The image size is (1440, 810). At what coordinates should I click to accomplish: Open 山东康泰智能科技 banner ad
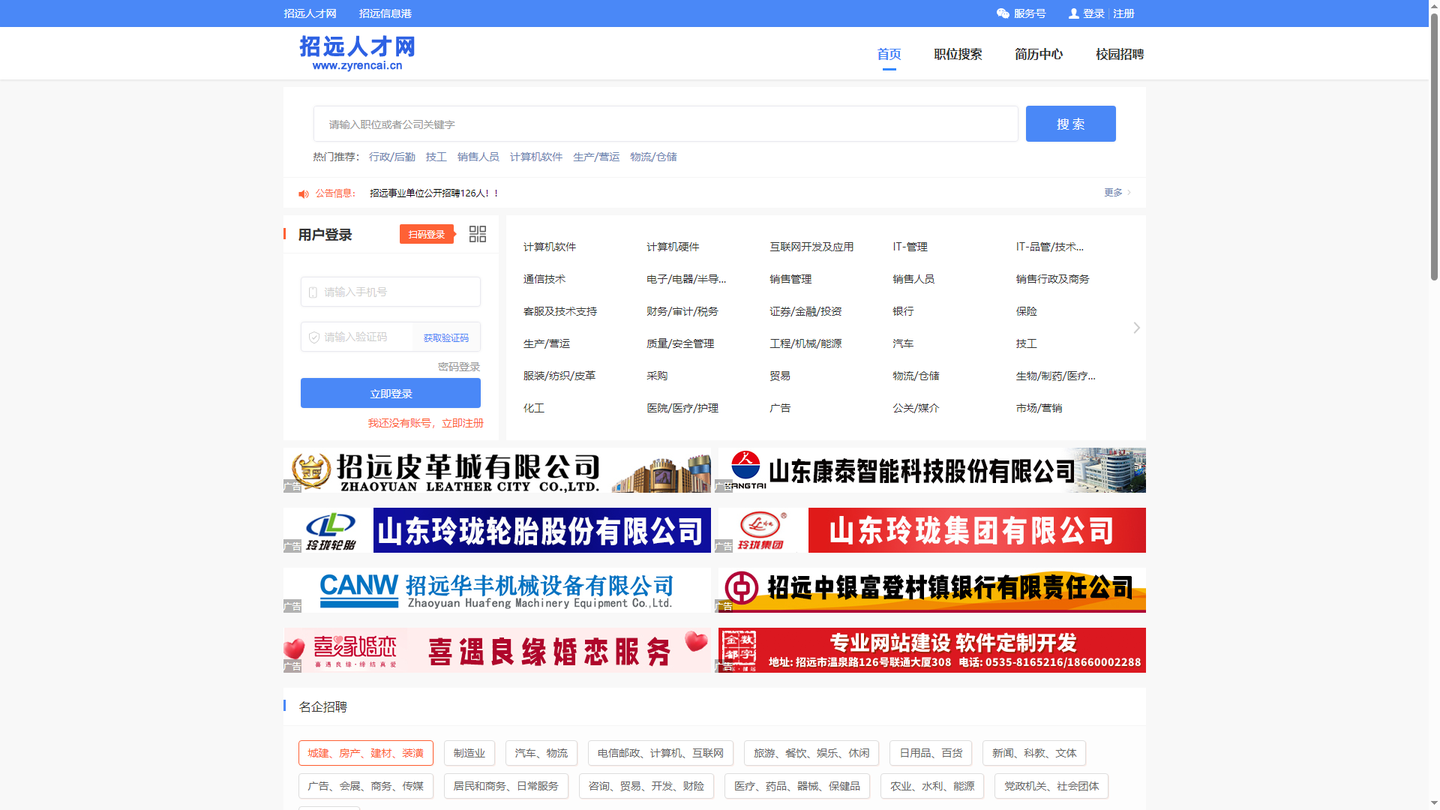click(931, 470)
